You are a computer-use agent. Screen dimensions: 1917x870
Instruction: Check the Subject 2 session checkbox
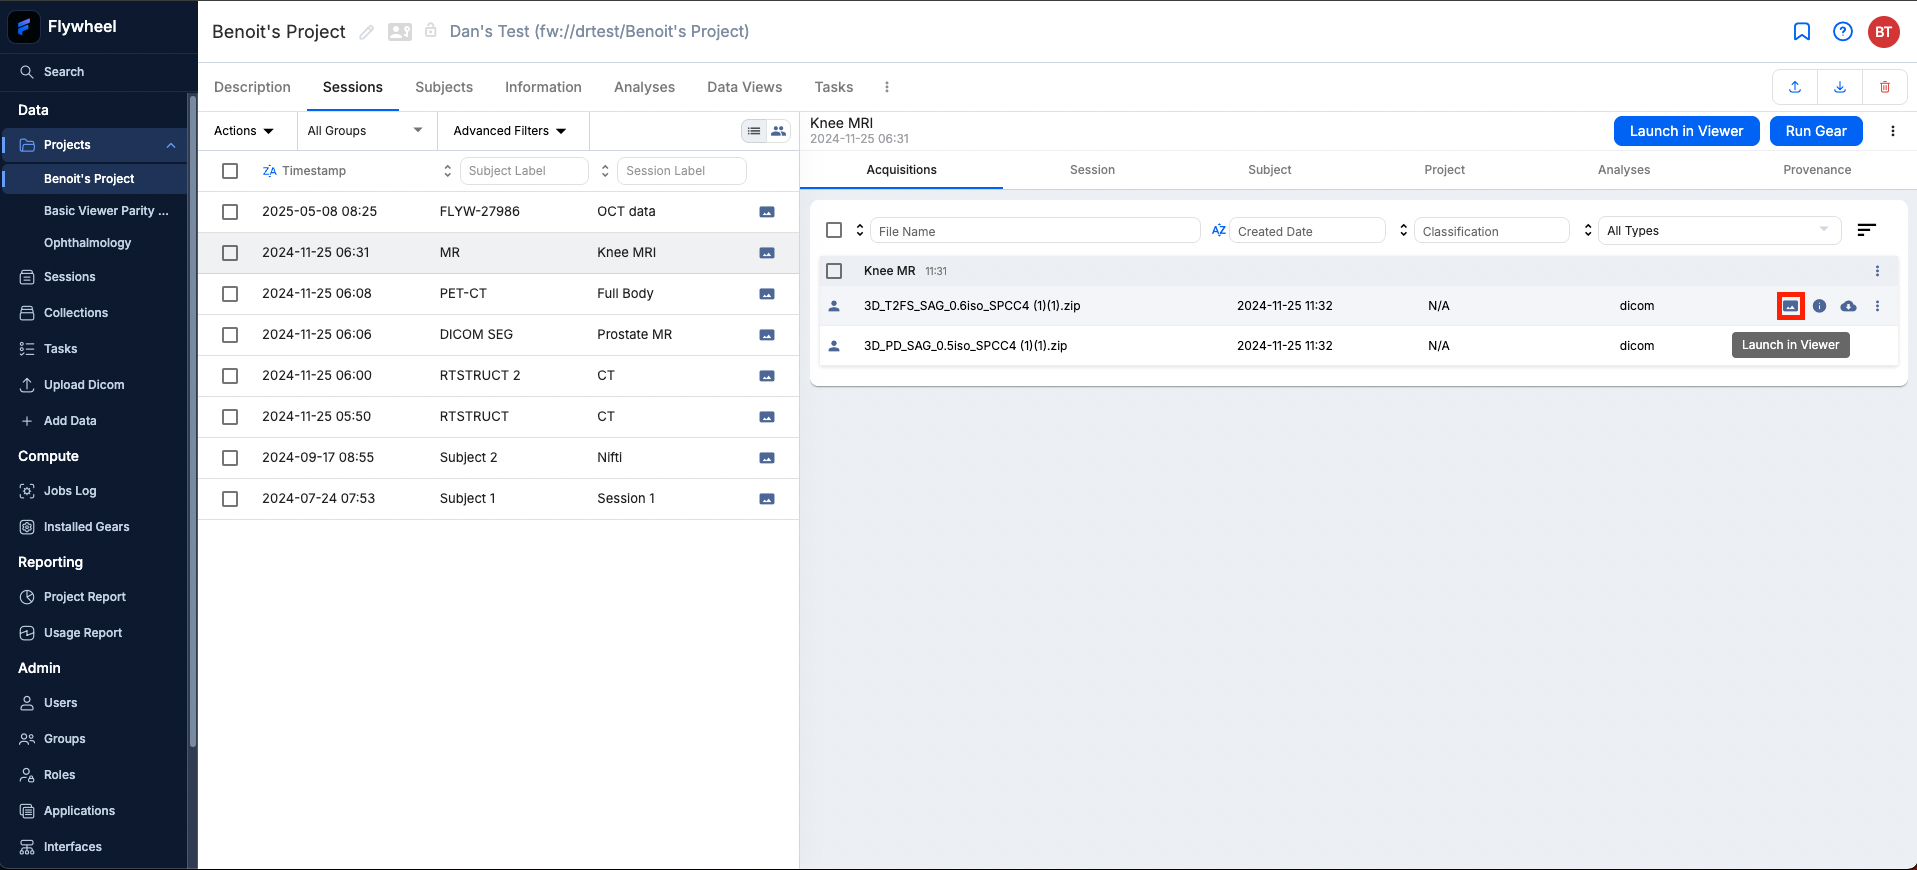pos(230,458)
